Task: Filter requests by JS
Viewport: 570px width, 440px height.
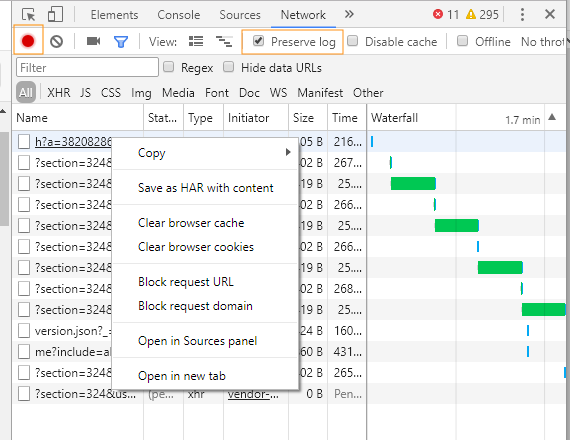Action: click(85, 93)
